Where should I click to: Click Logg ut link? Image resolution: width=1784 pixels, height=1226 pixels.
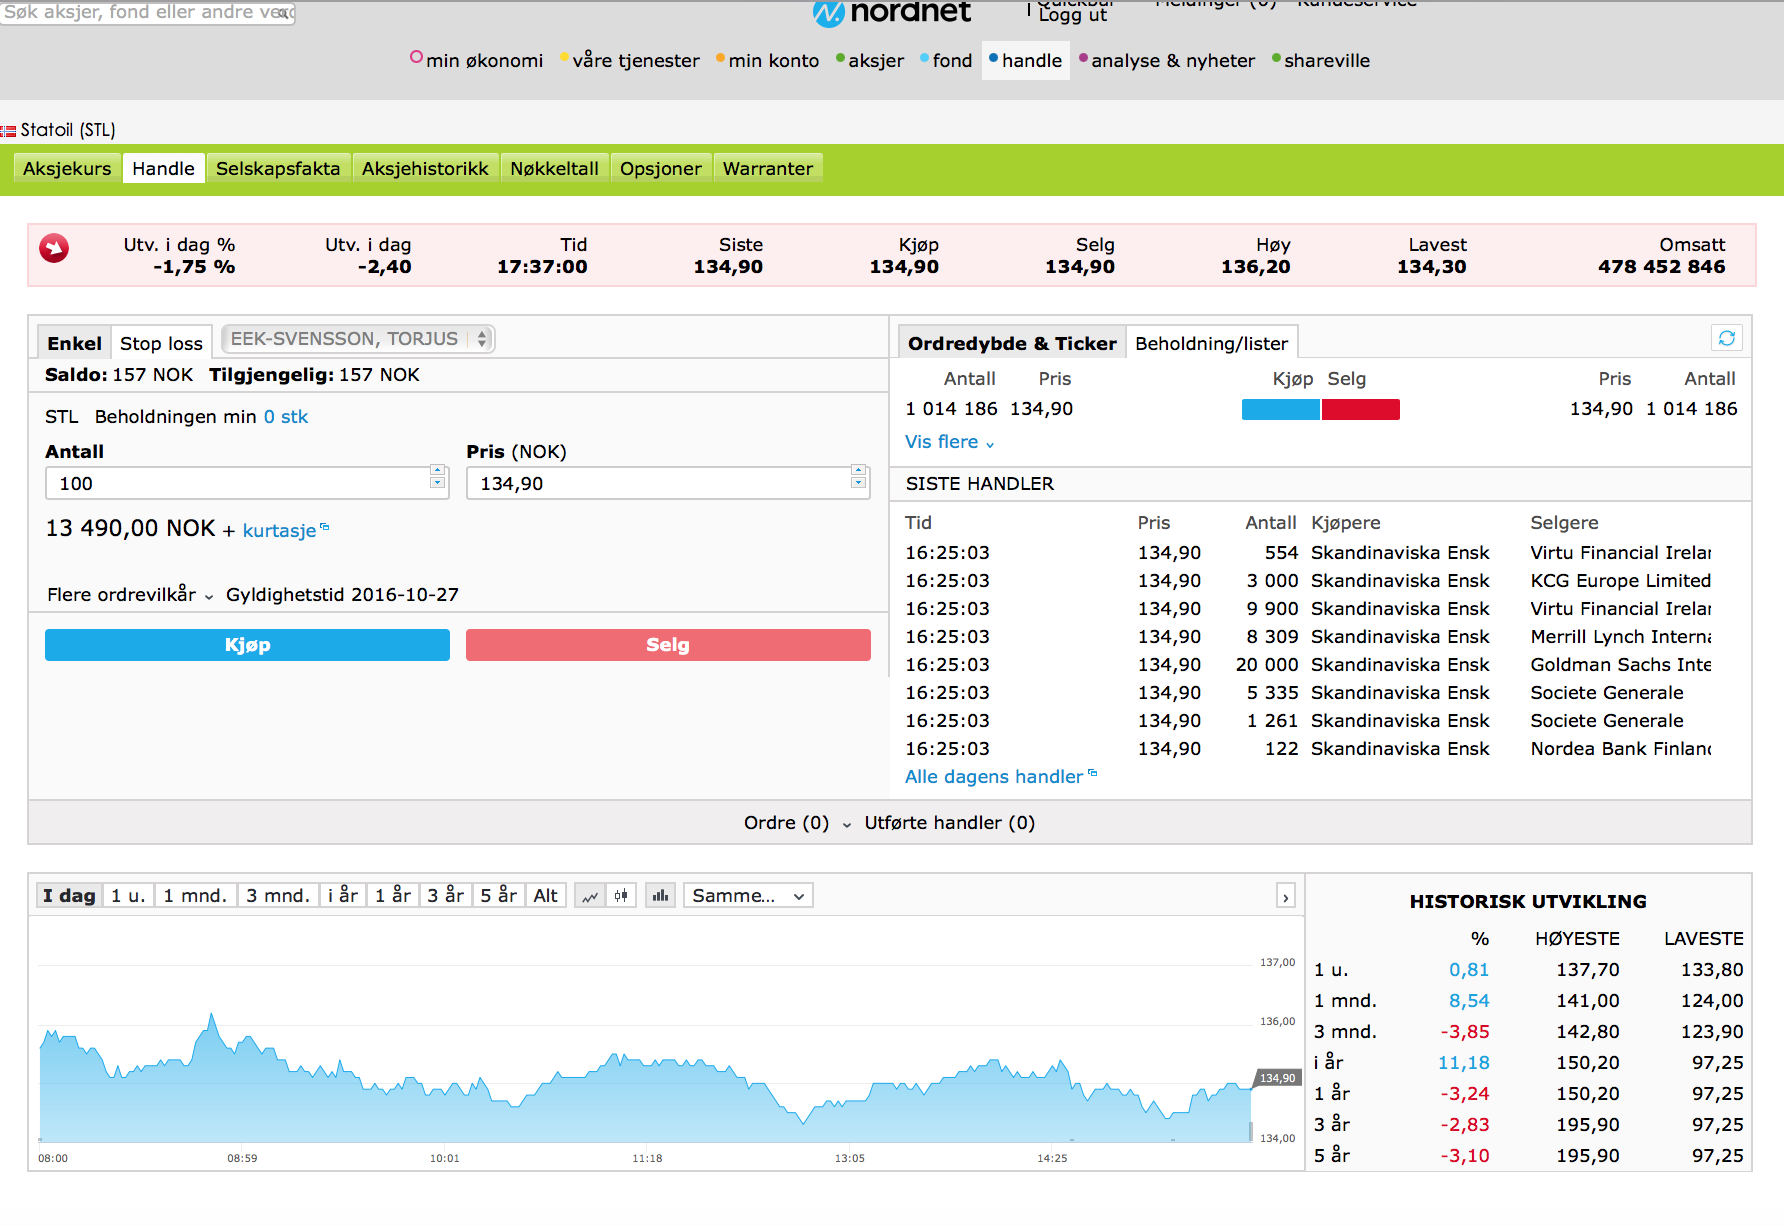pos(1072,15)
